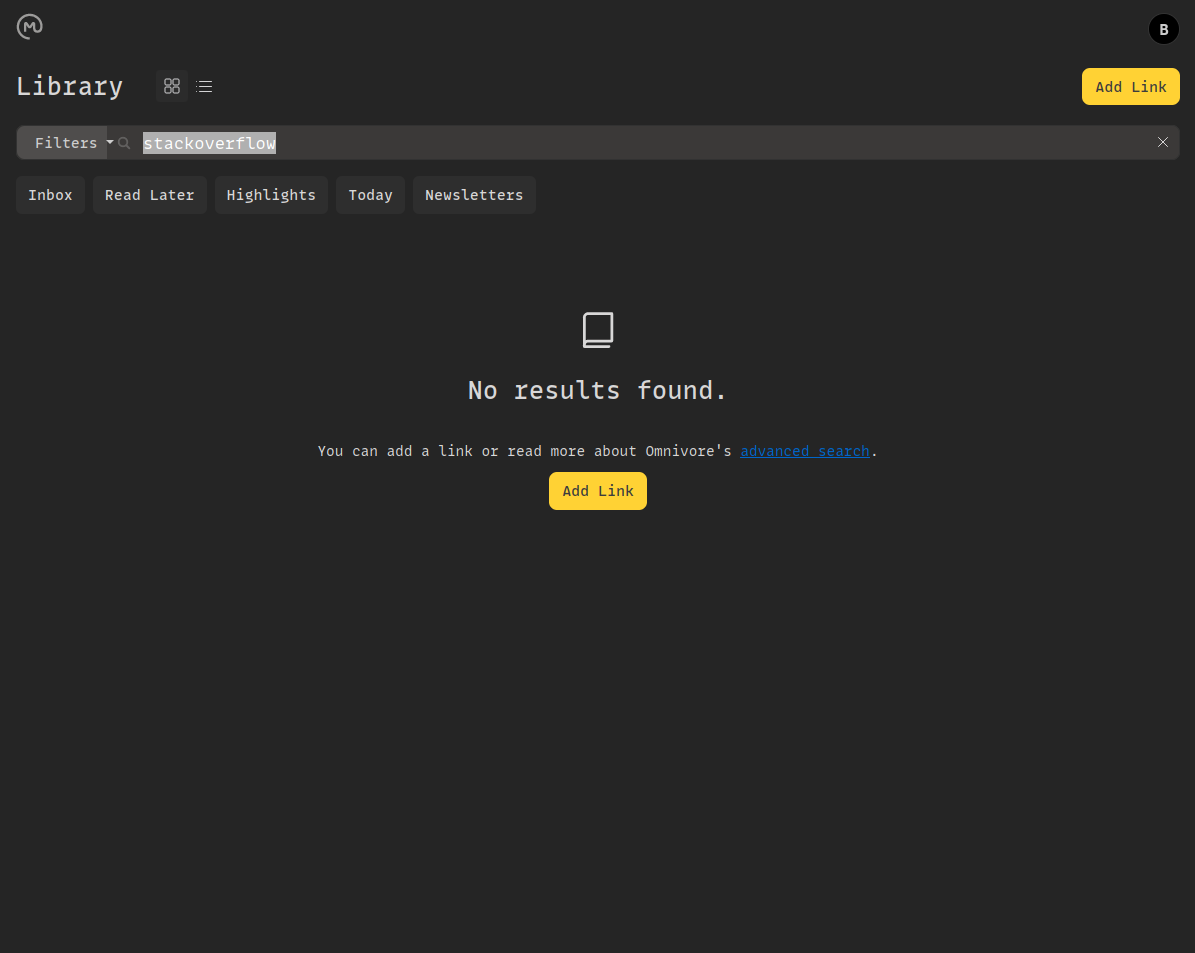This screenshot has width=1195, height=953.
Task: Switch to grid view layout
Action: pos(171,86)
